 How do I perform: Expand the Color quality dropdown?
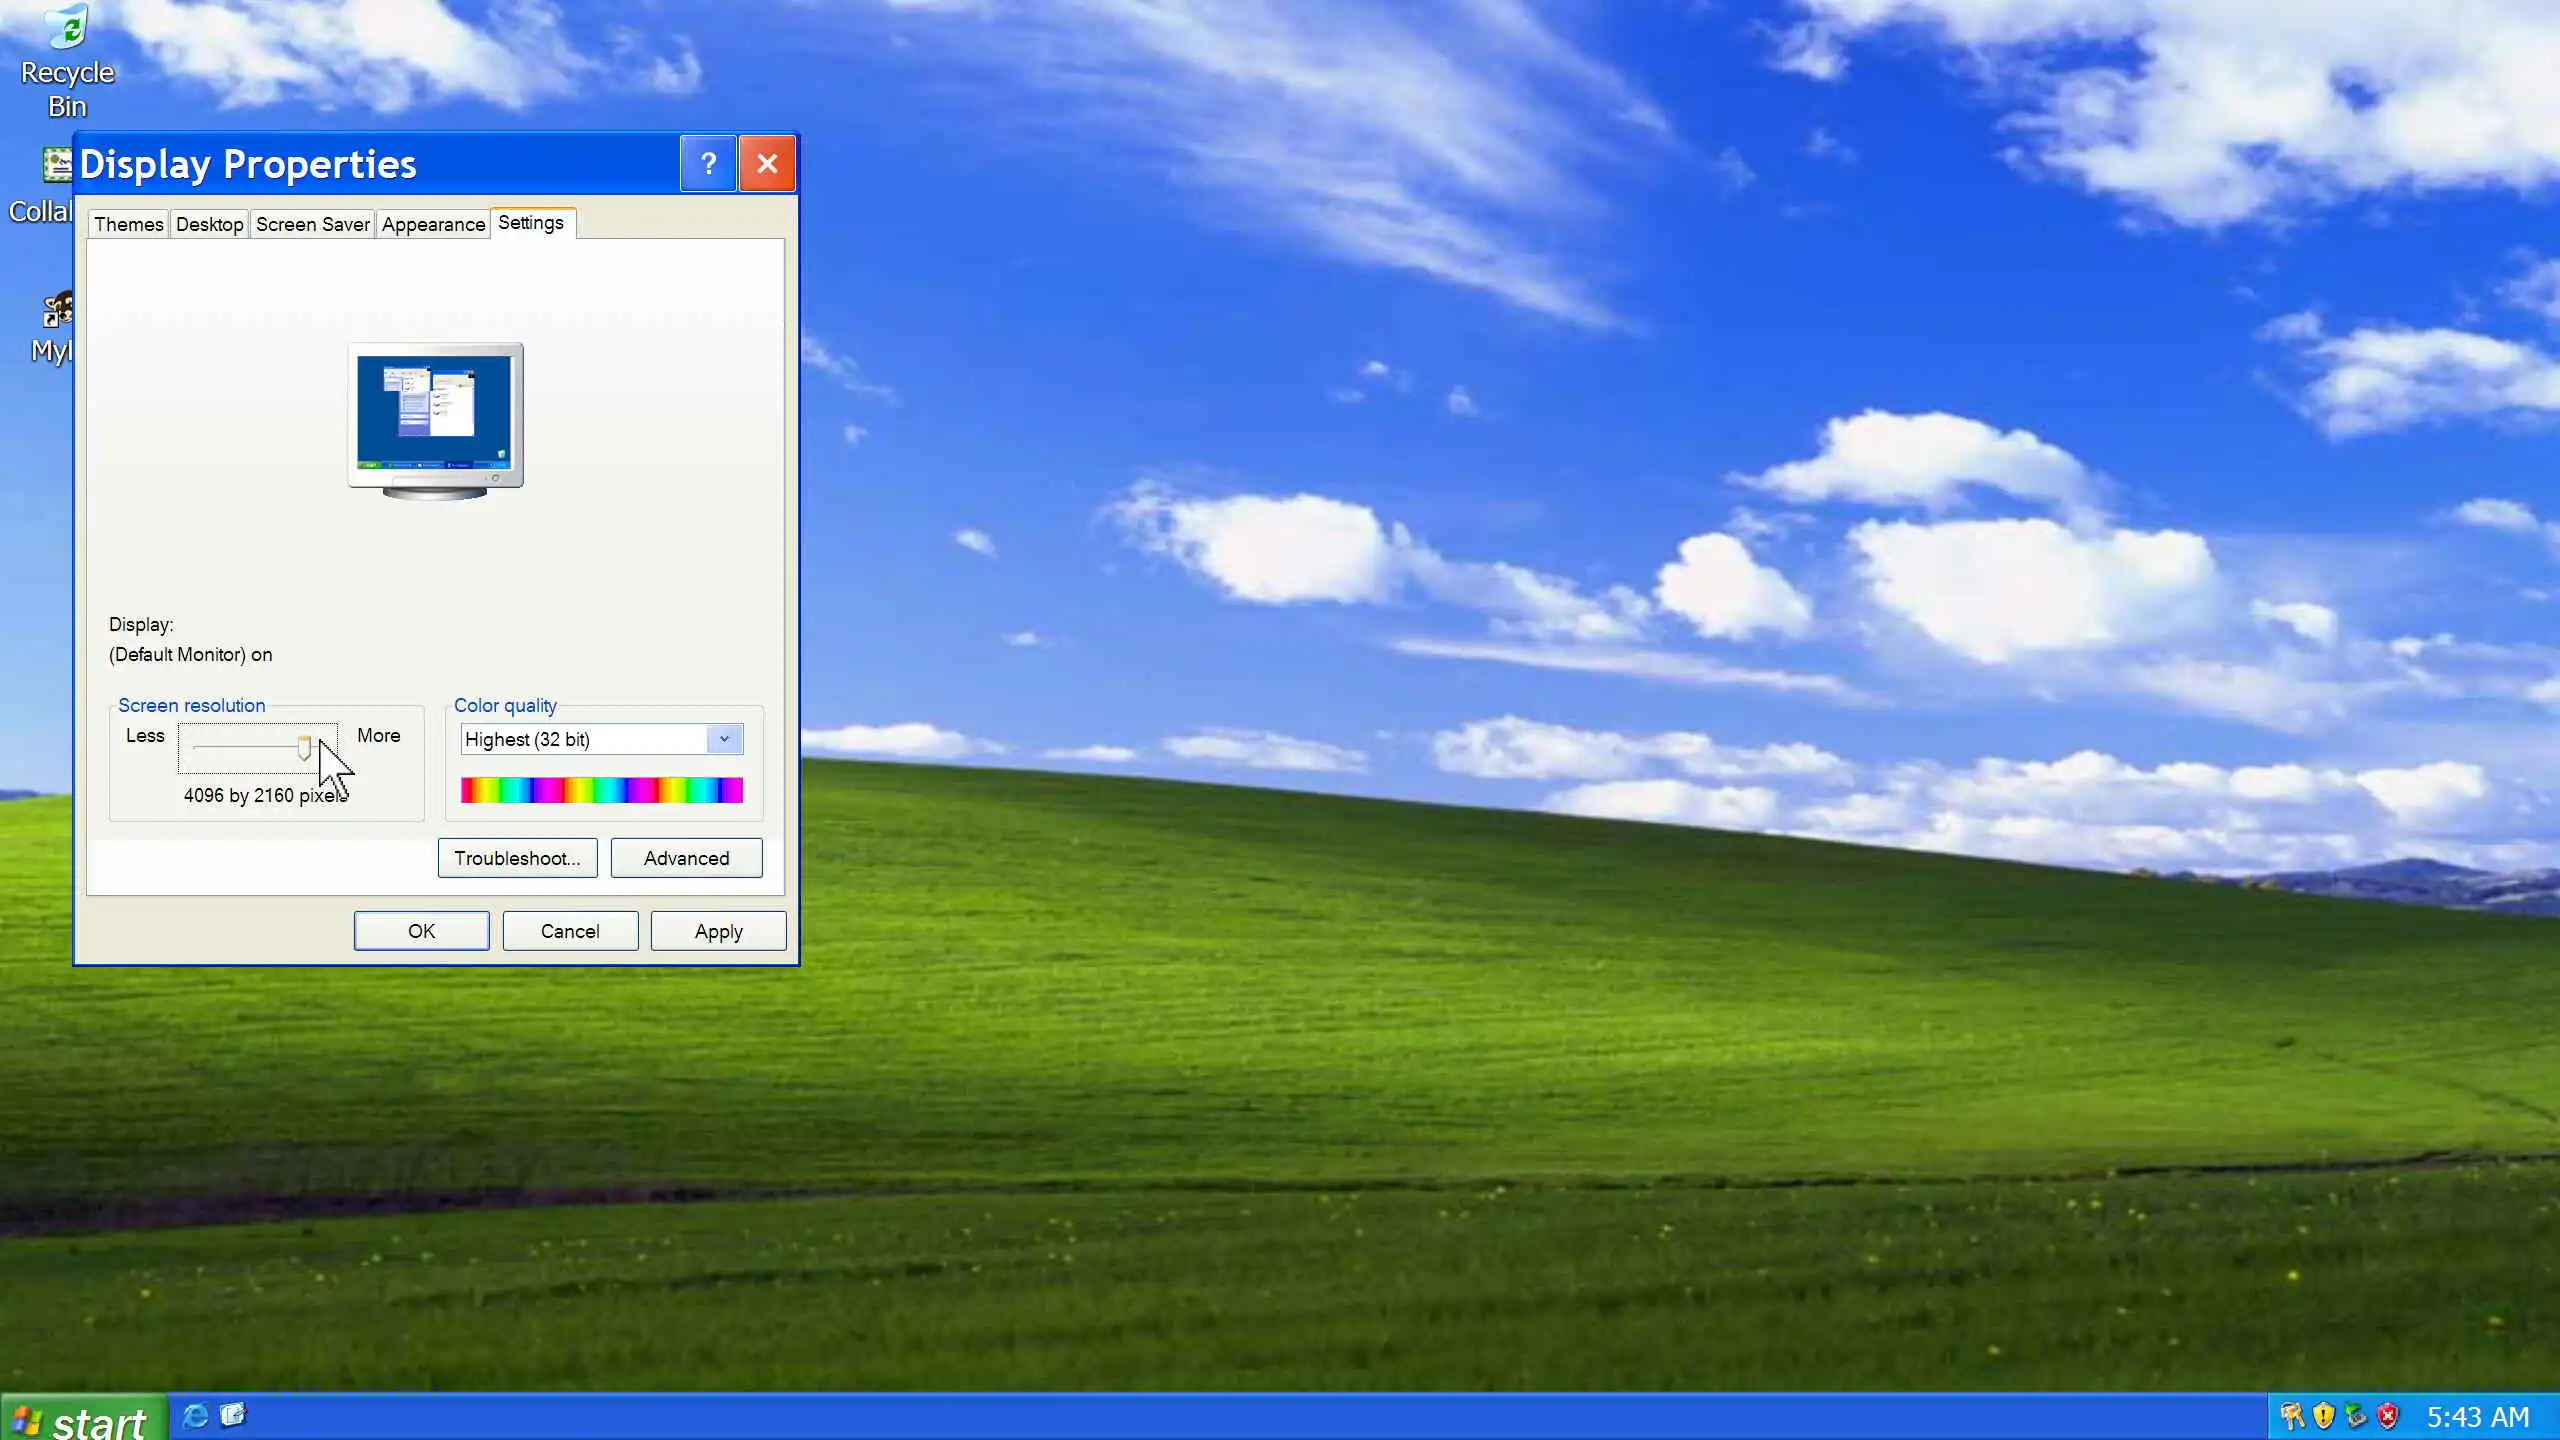(x=724, y=739)
